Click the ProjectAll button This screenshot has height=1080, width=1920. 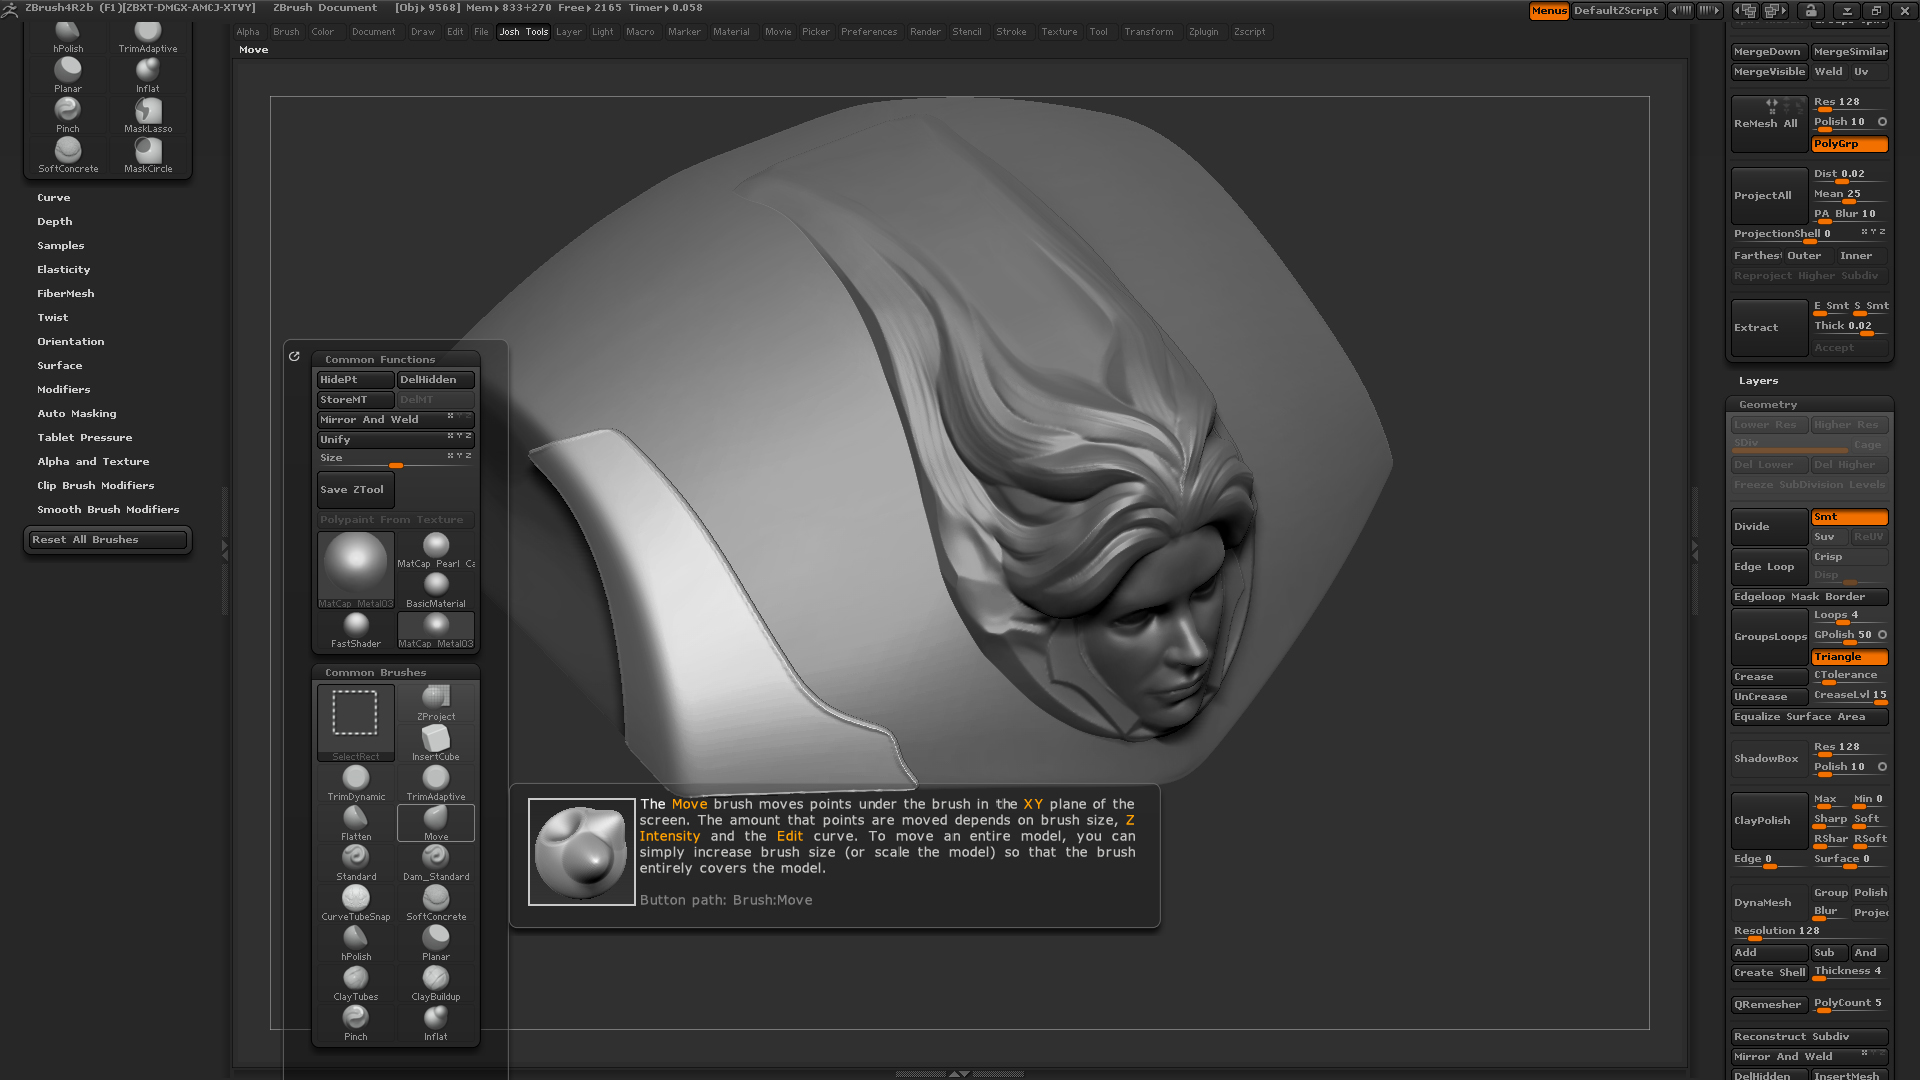(1769, 196)
